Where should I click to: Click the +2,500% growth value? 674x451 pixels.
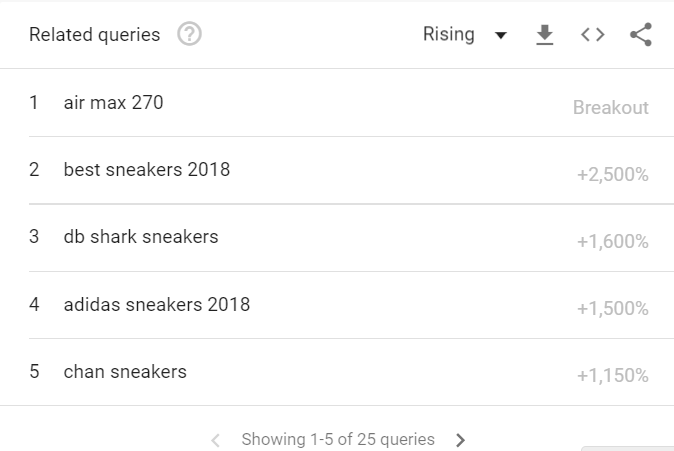[612, 175]
